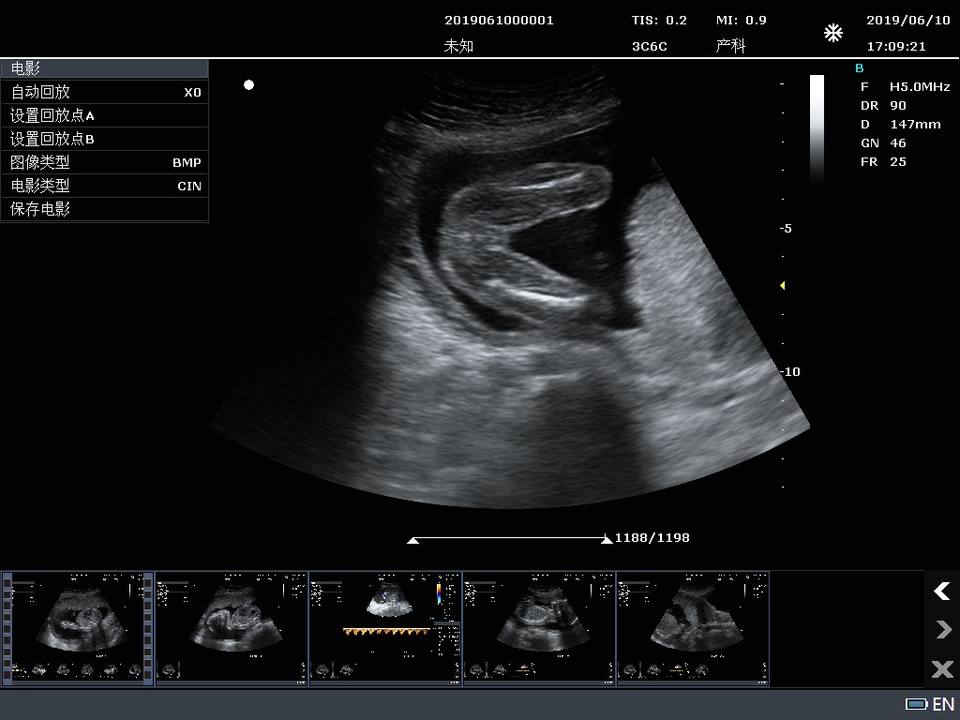Open the second saved ultrasound thumbnail
960x720 pixels.
coord(231,629)
